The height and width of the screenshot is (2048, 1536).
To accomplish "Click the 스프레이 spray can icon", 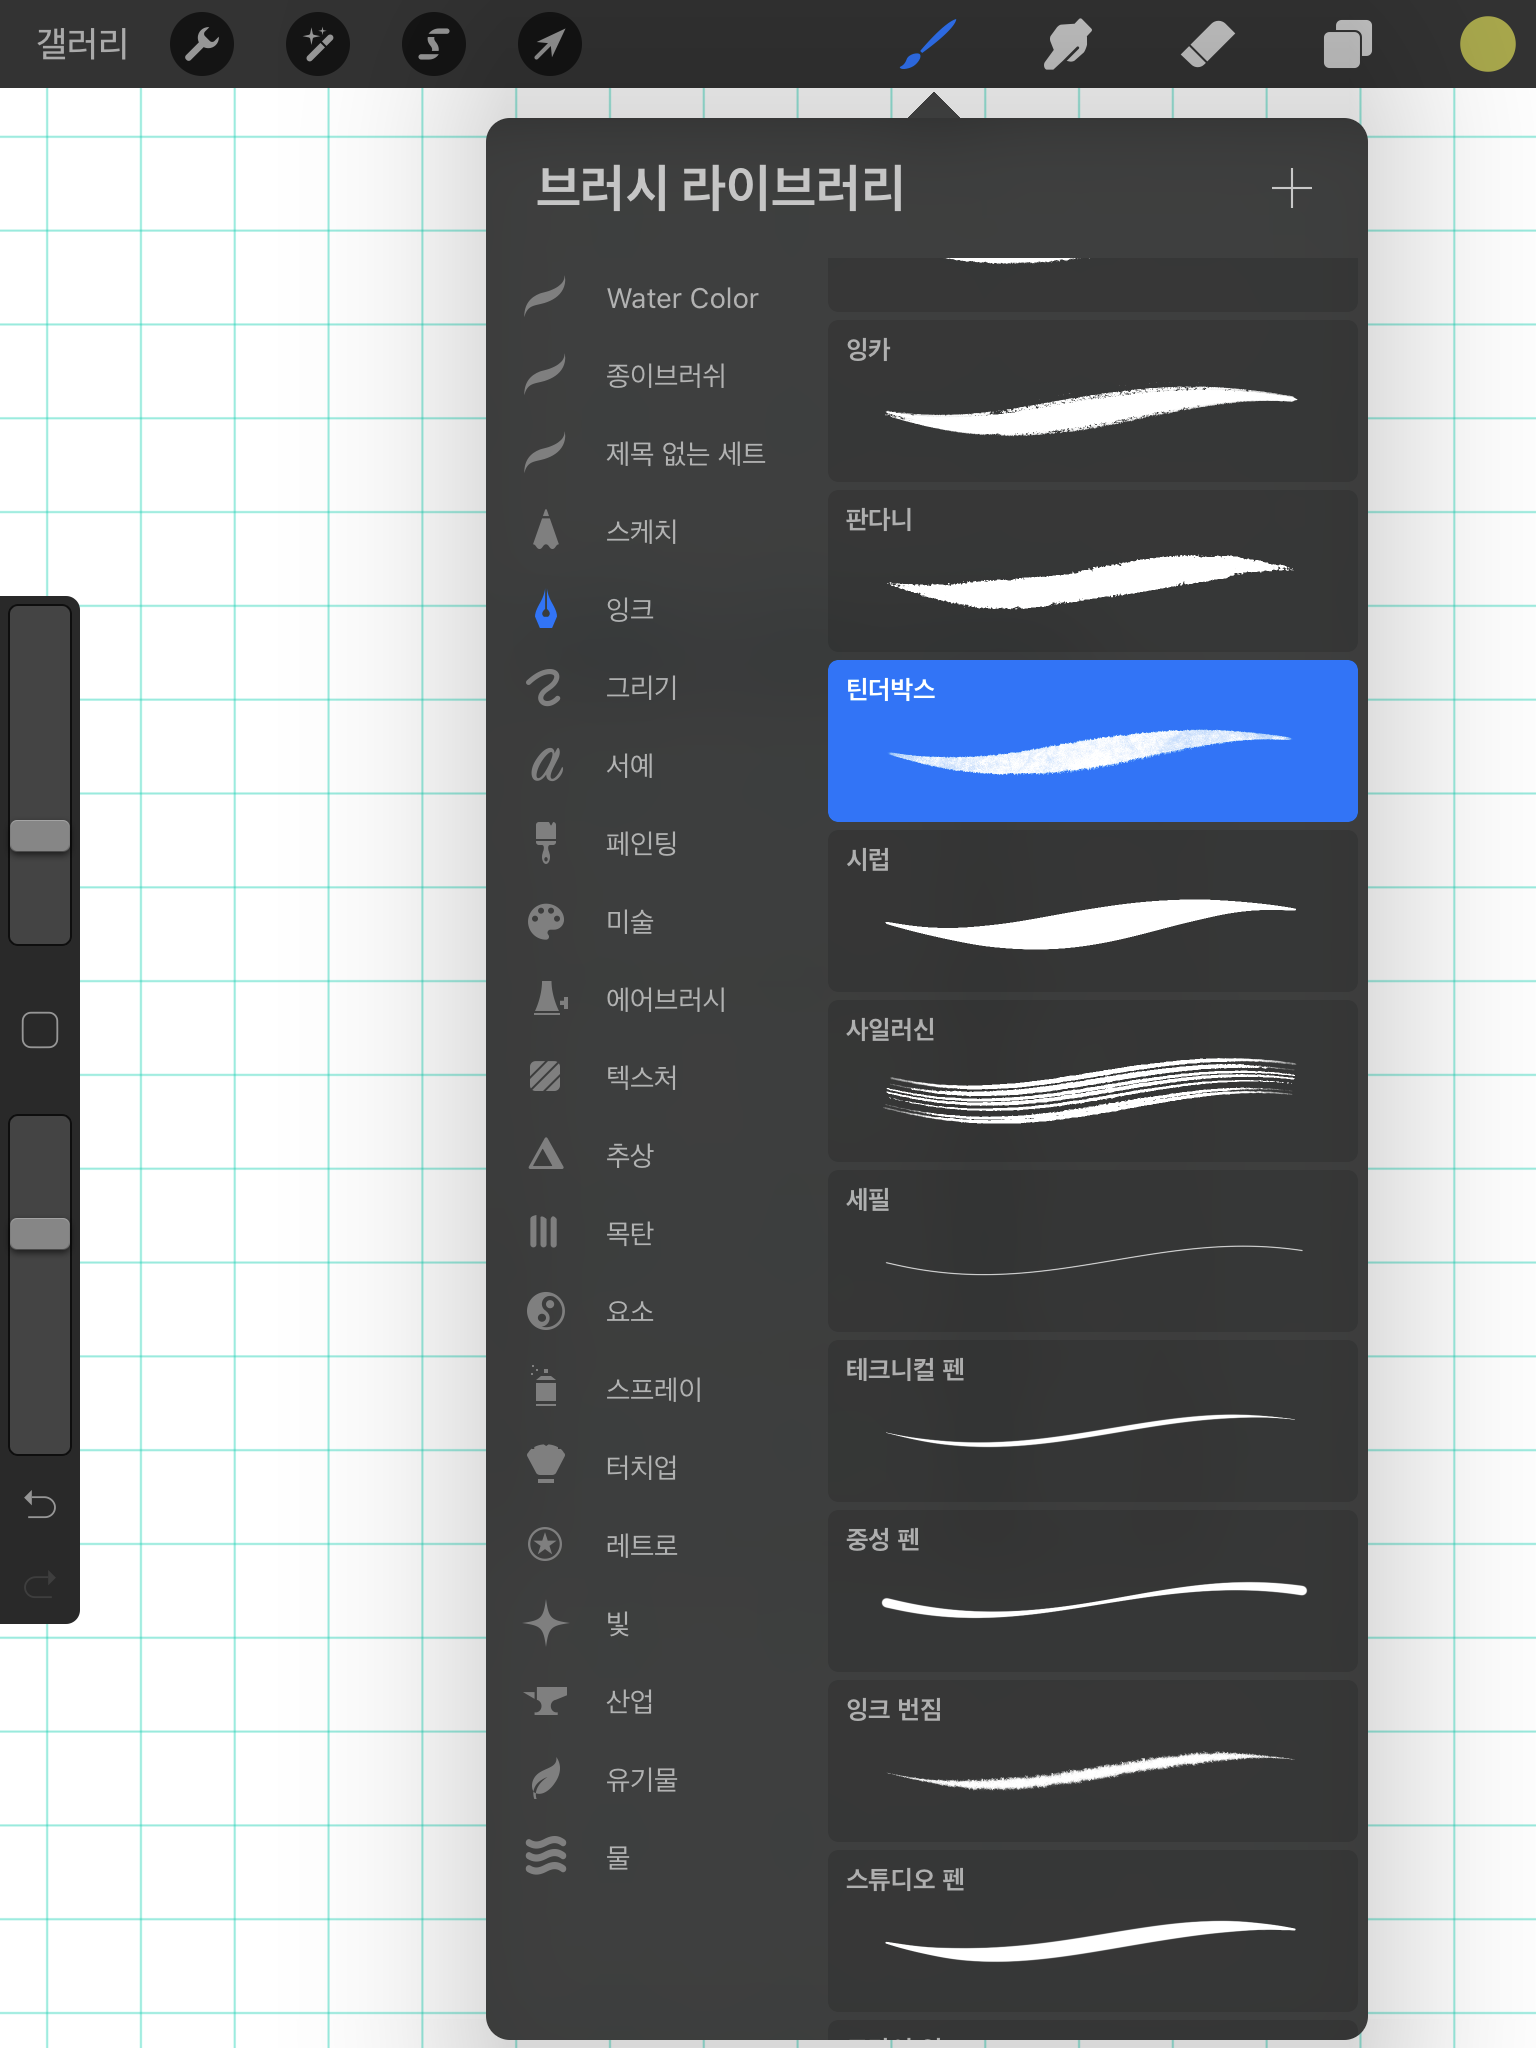I will 545,1387.
